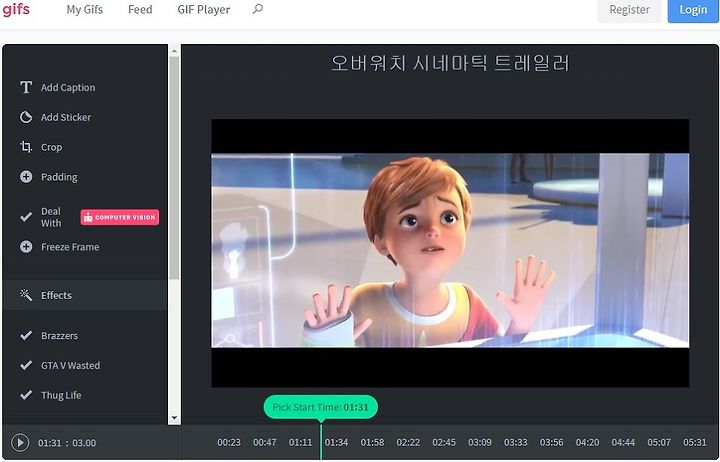Click the Add Sticker icon
720x462 pixels.
[x=26, y=117]
